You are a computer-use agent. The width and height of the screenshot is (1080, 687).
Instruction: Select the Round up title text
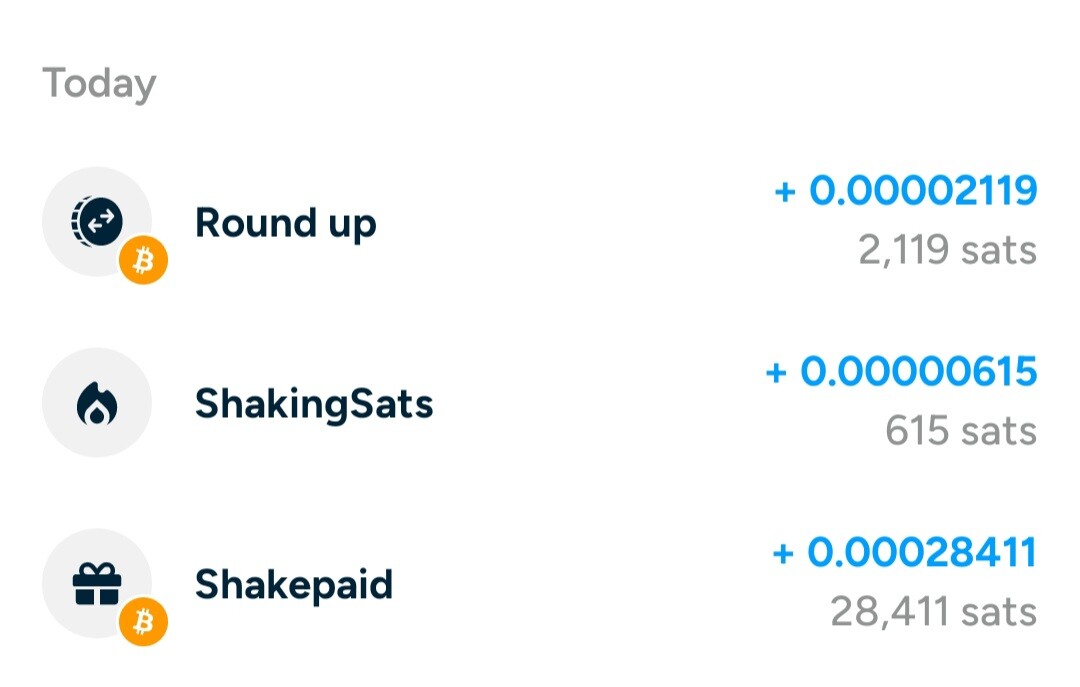pyautogui.click(x=286, y=224)
